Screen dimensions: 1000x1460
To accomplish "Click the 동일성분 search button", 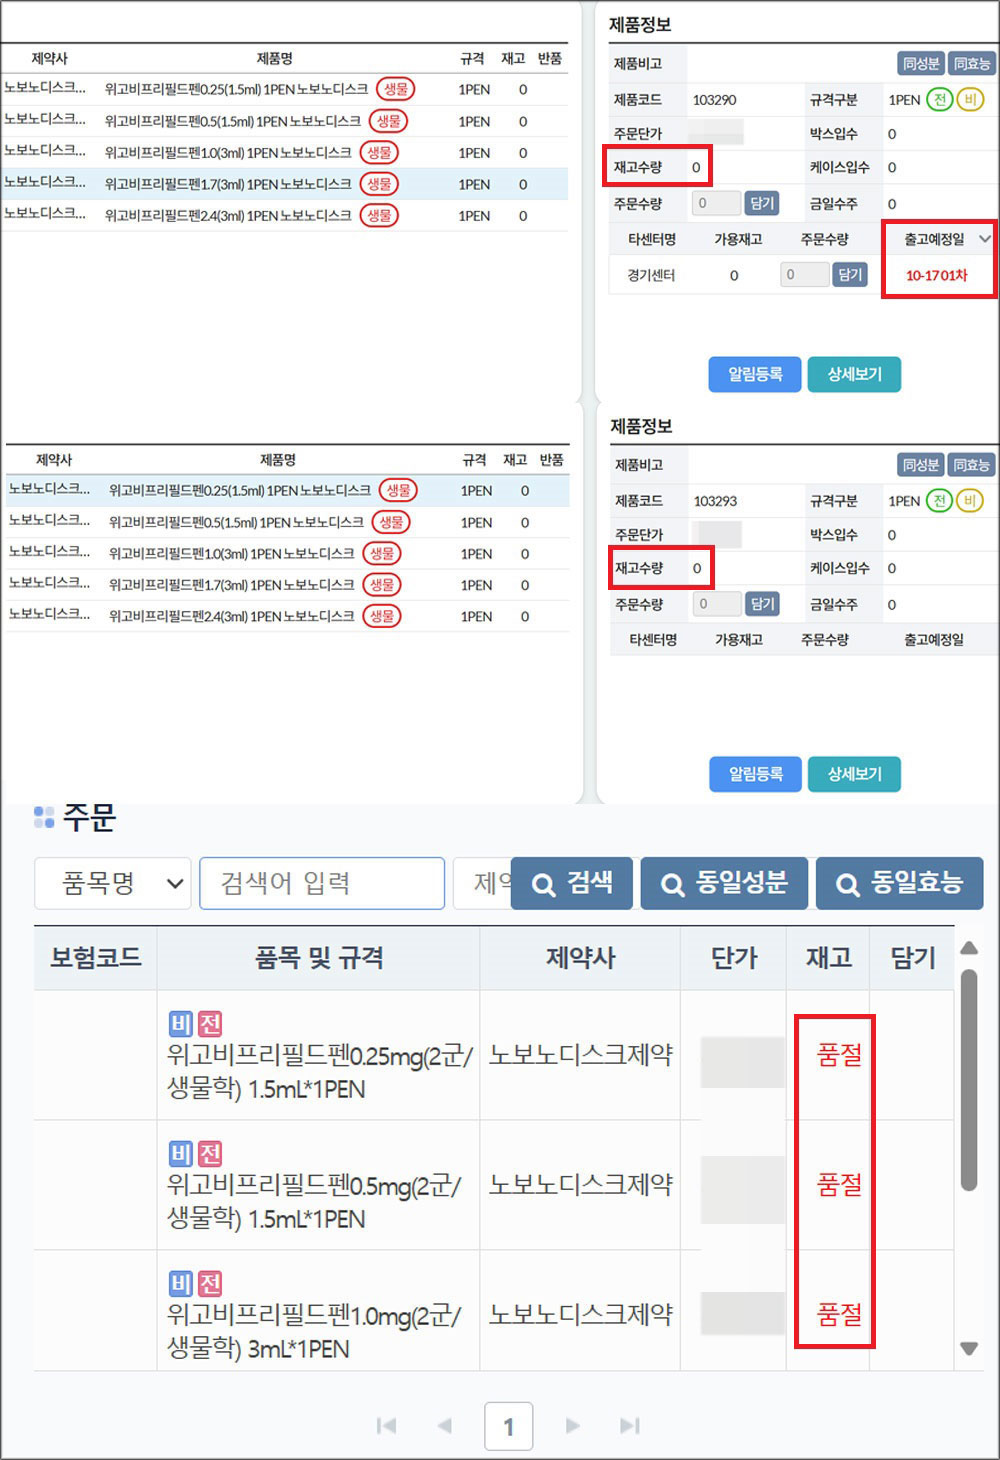I will click(724, 883).
